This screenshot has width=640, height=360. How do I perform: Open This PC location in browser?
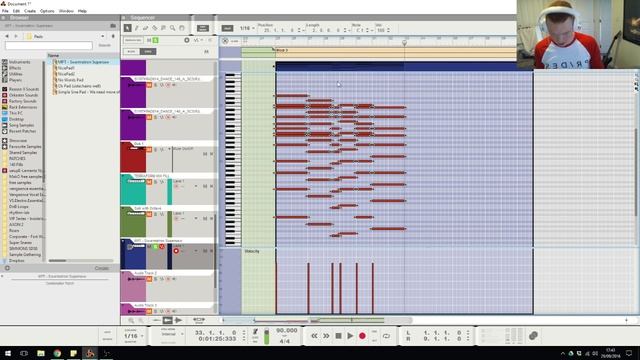(x=16, y=113)
